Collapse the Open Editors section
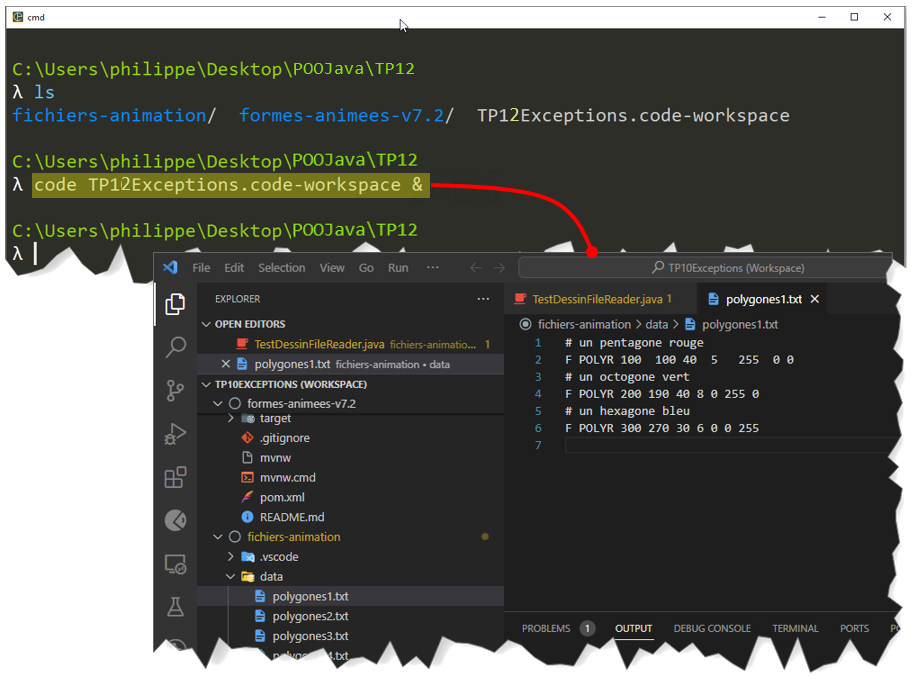 pos(207,324)
